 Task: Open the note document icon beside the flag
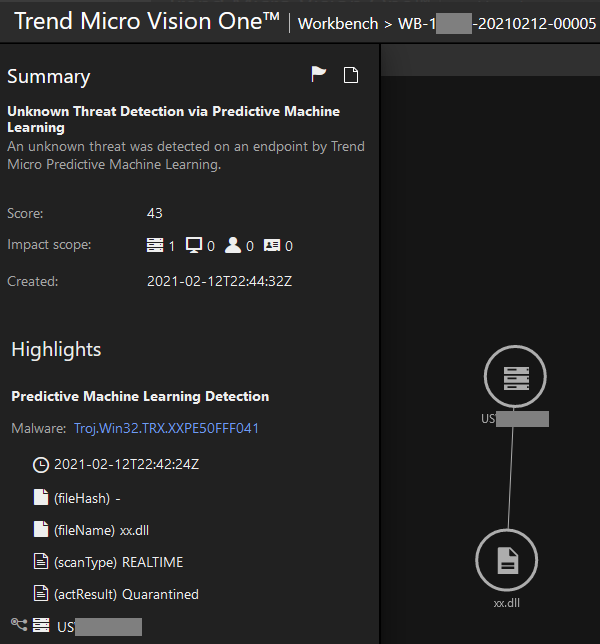pos(350,75)
